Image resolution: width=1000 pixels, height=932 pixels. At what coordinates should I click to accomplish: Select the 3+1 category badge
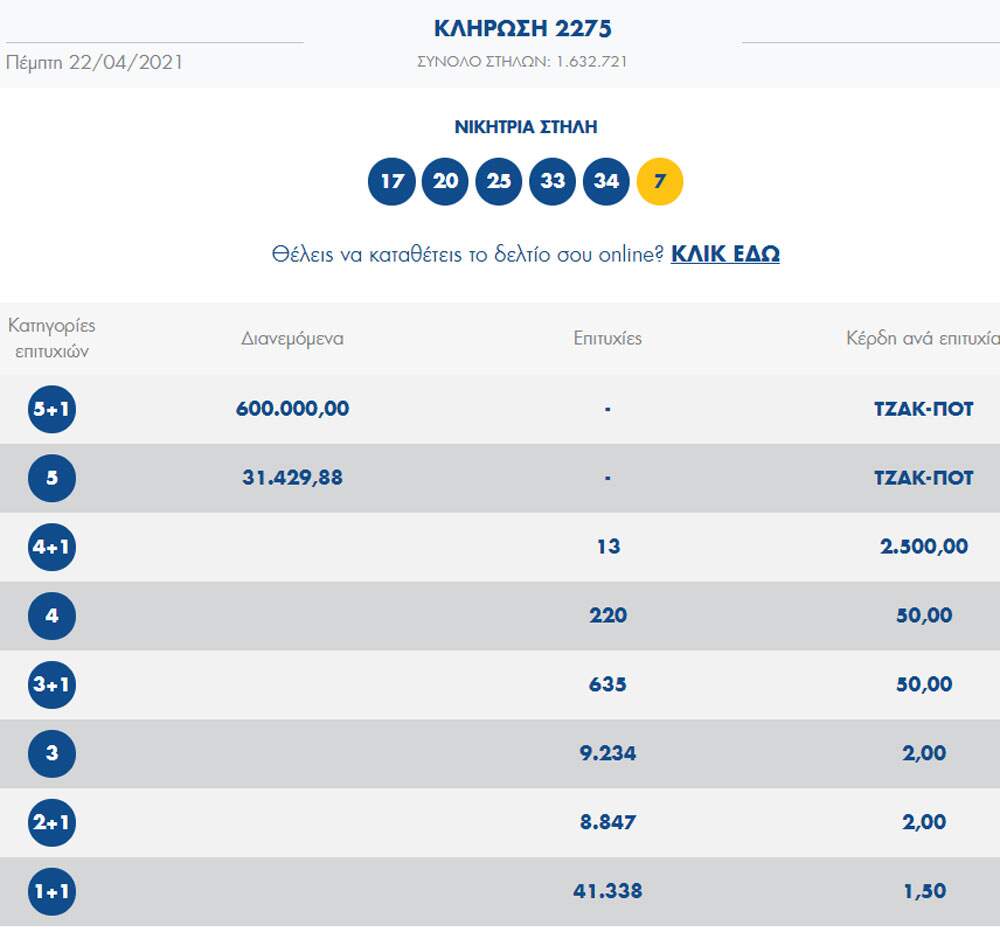click(52, 685)
